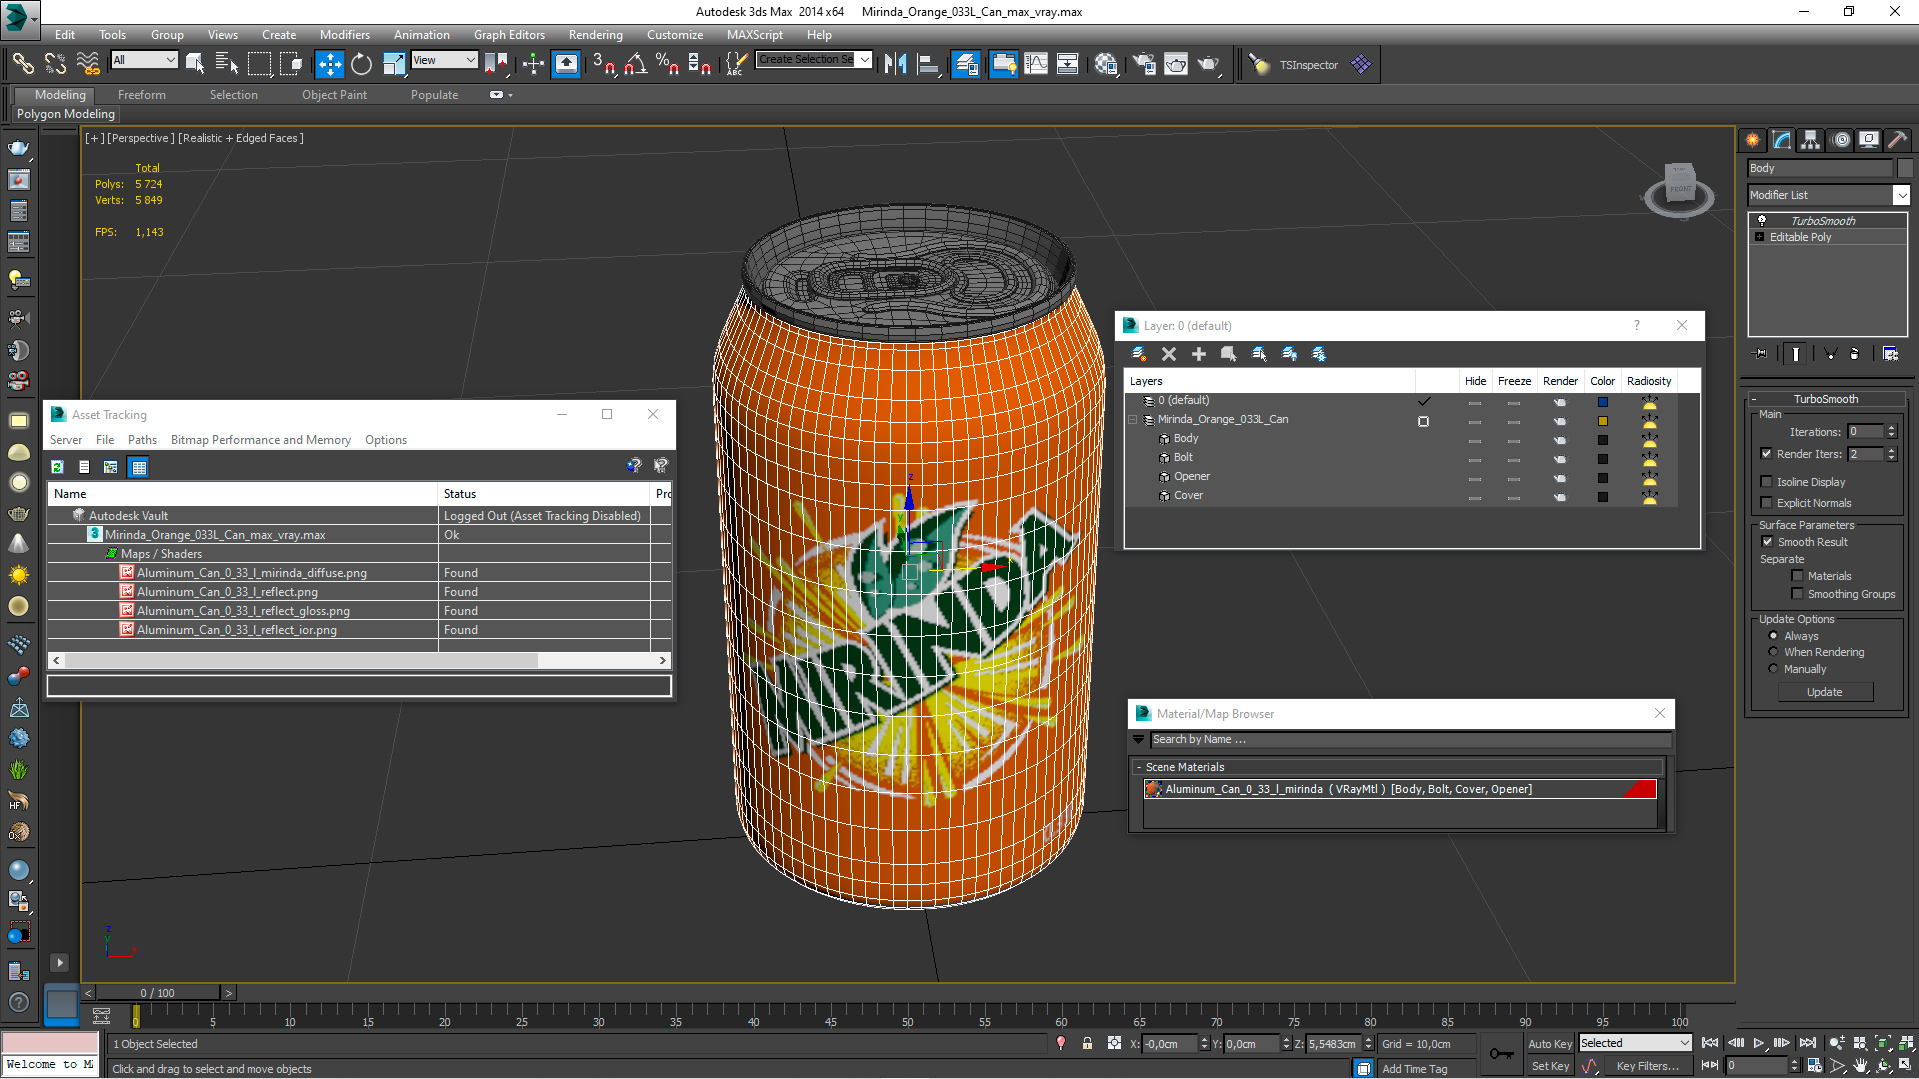Open Key Filters dialog

[1647, 1066]
